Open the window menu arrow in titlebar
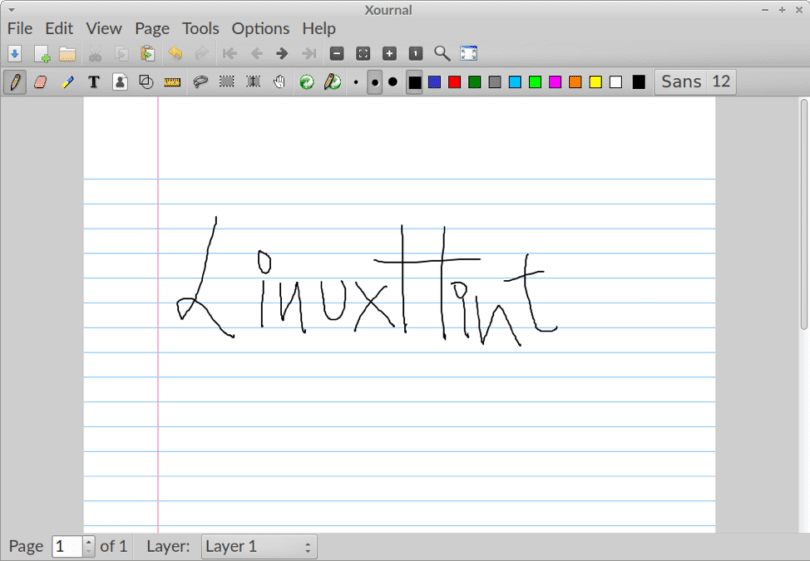The width and height of the screenshot is (810, 561). click(x=11, y=10)
